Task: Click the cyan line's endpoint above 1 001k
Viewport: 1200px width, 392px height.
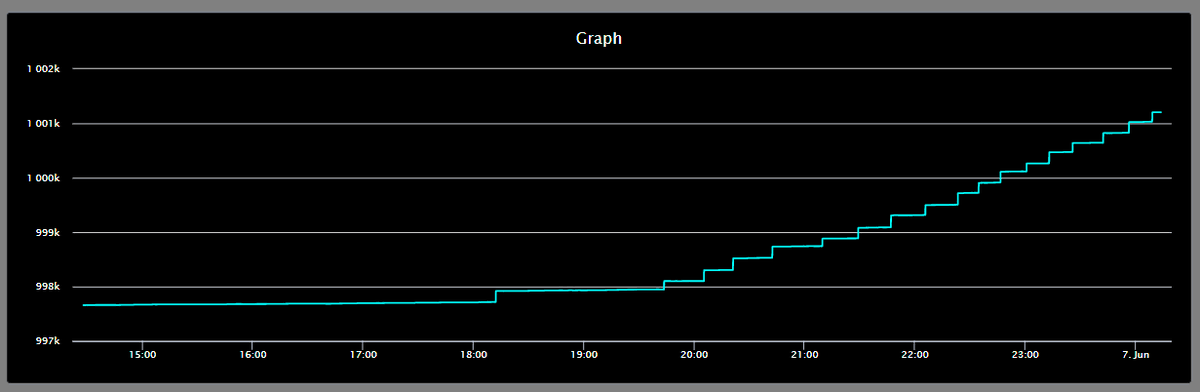Action: [x=1161, y=112]
